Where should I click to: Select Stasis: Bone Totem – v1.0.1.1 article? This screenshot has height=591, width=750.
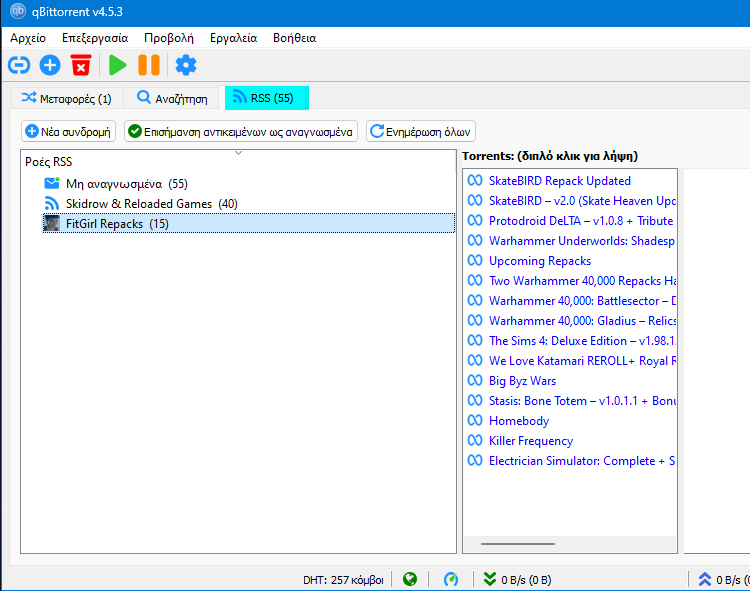pos(570,401)
